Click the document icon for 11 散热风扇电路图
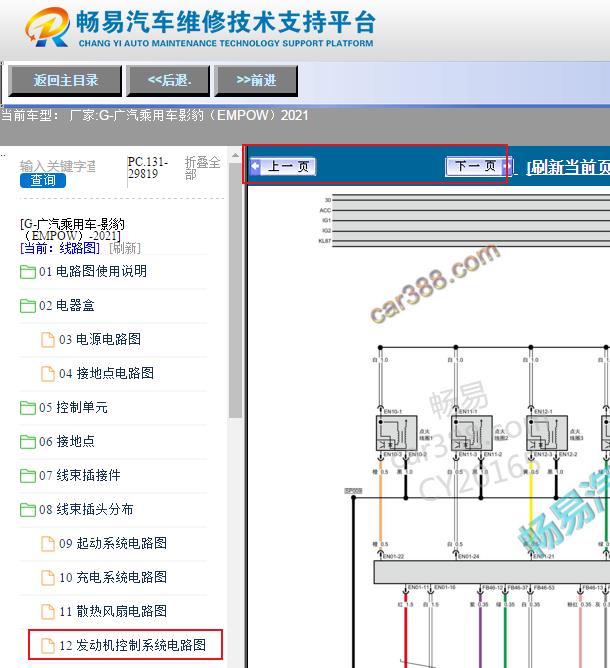Screen dimensions: 610x668 pos(48,612)
